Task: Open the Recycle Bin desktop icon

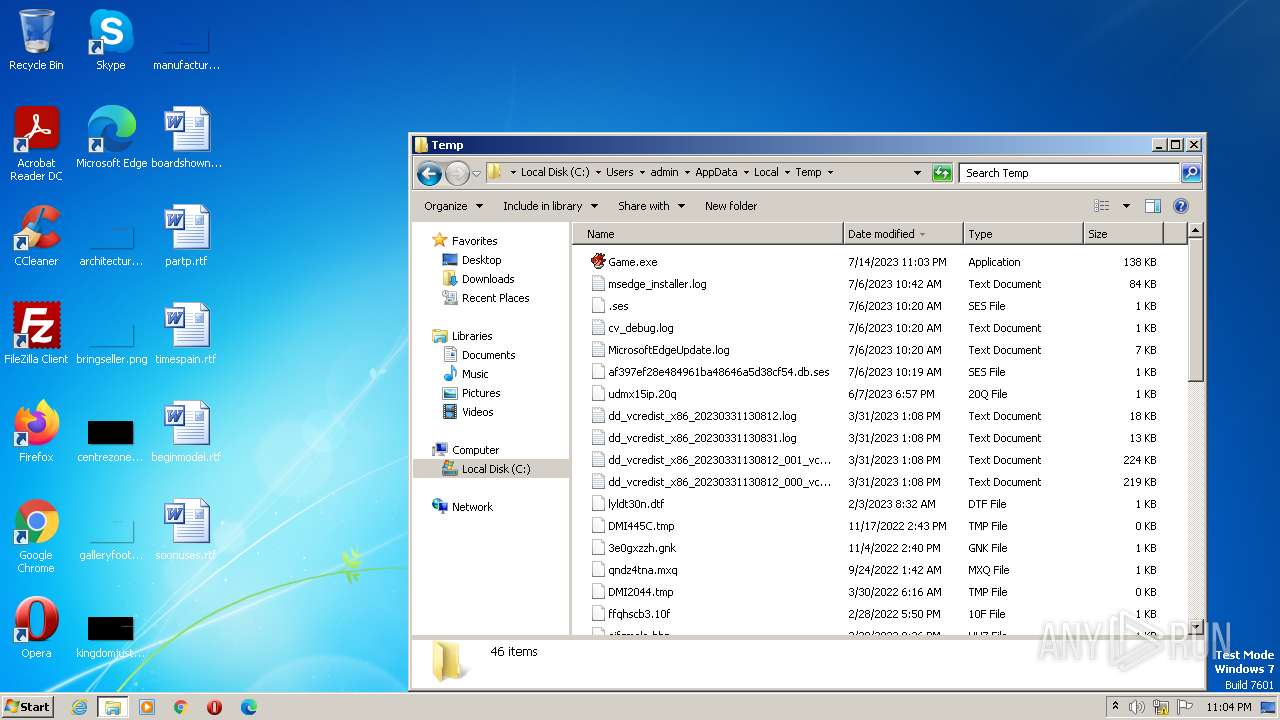Action: coord(36,40)
